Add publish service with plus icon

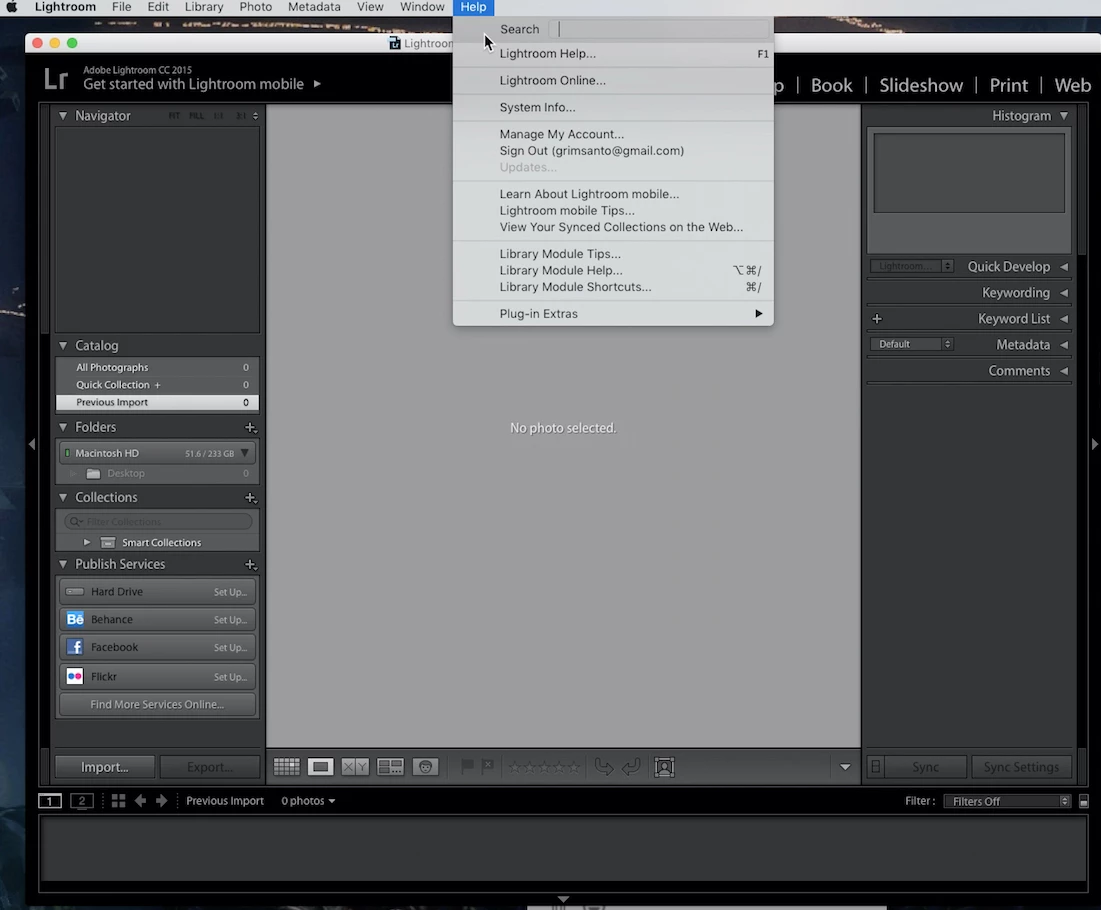coord(250,565)
